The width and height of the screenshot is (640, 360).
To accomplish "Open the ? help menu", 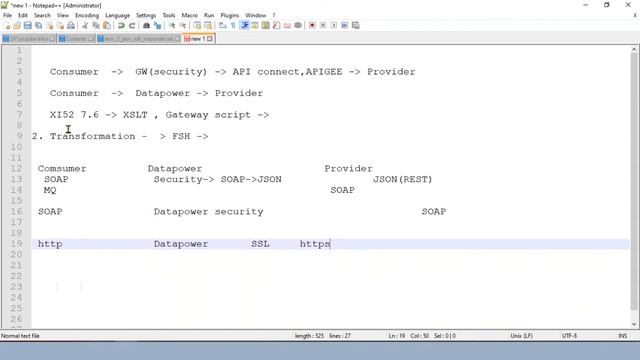I will pyautogui.click(x=274, y=16).
